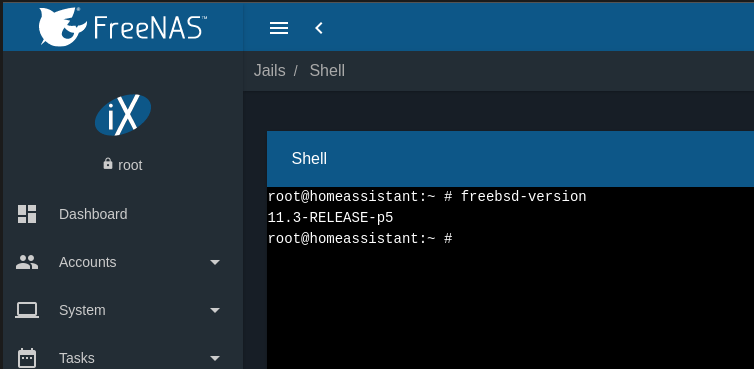Click the lock icon beside root
This screenshot has height=369, width=754.
(x=108, y=164)
